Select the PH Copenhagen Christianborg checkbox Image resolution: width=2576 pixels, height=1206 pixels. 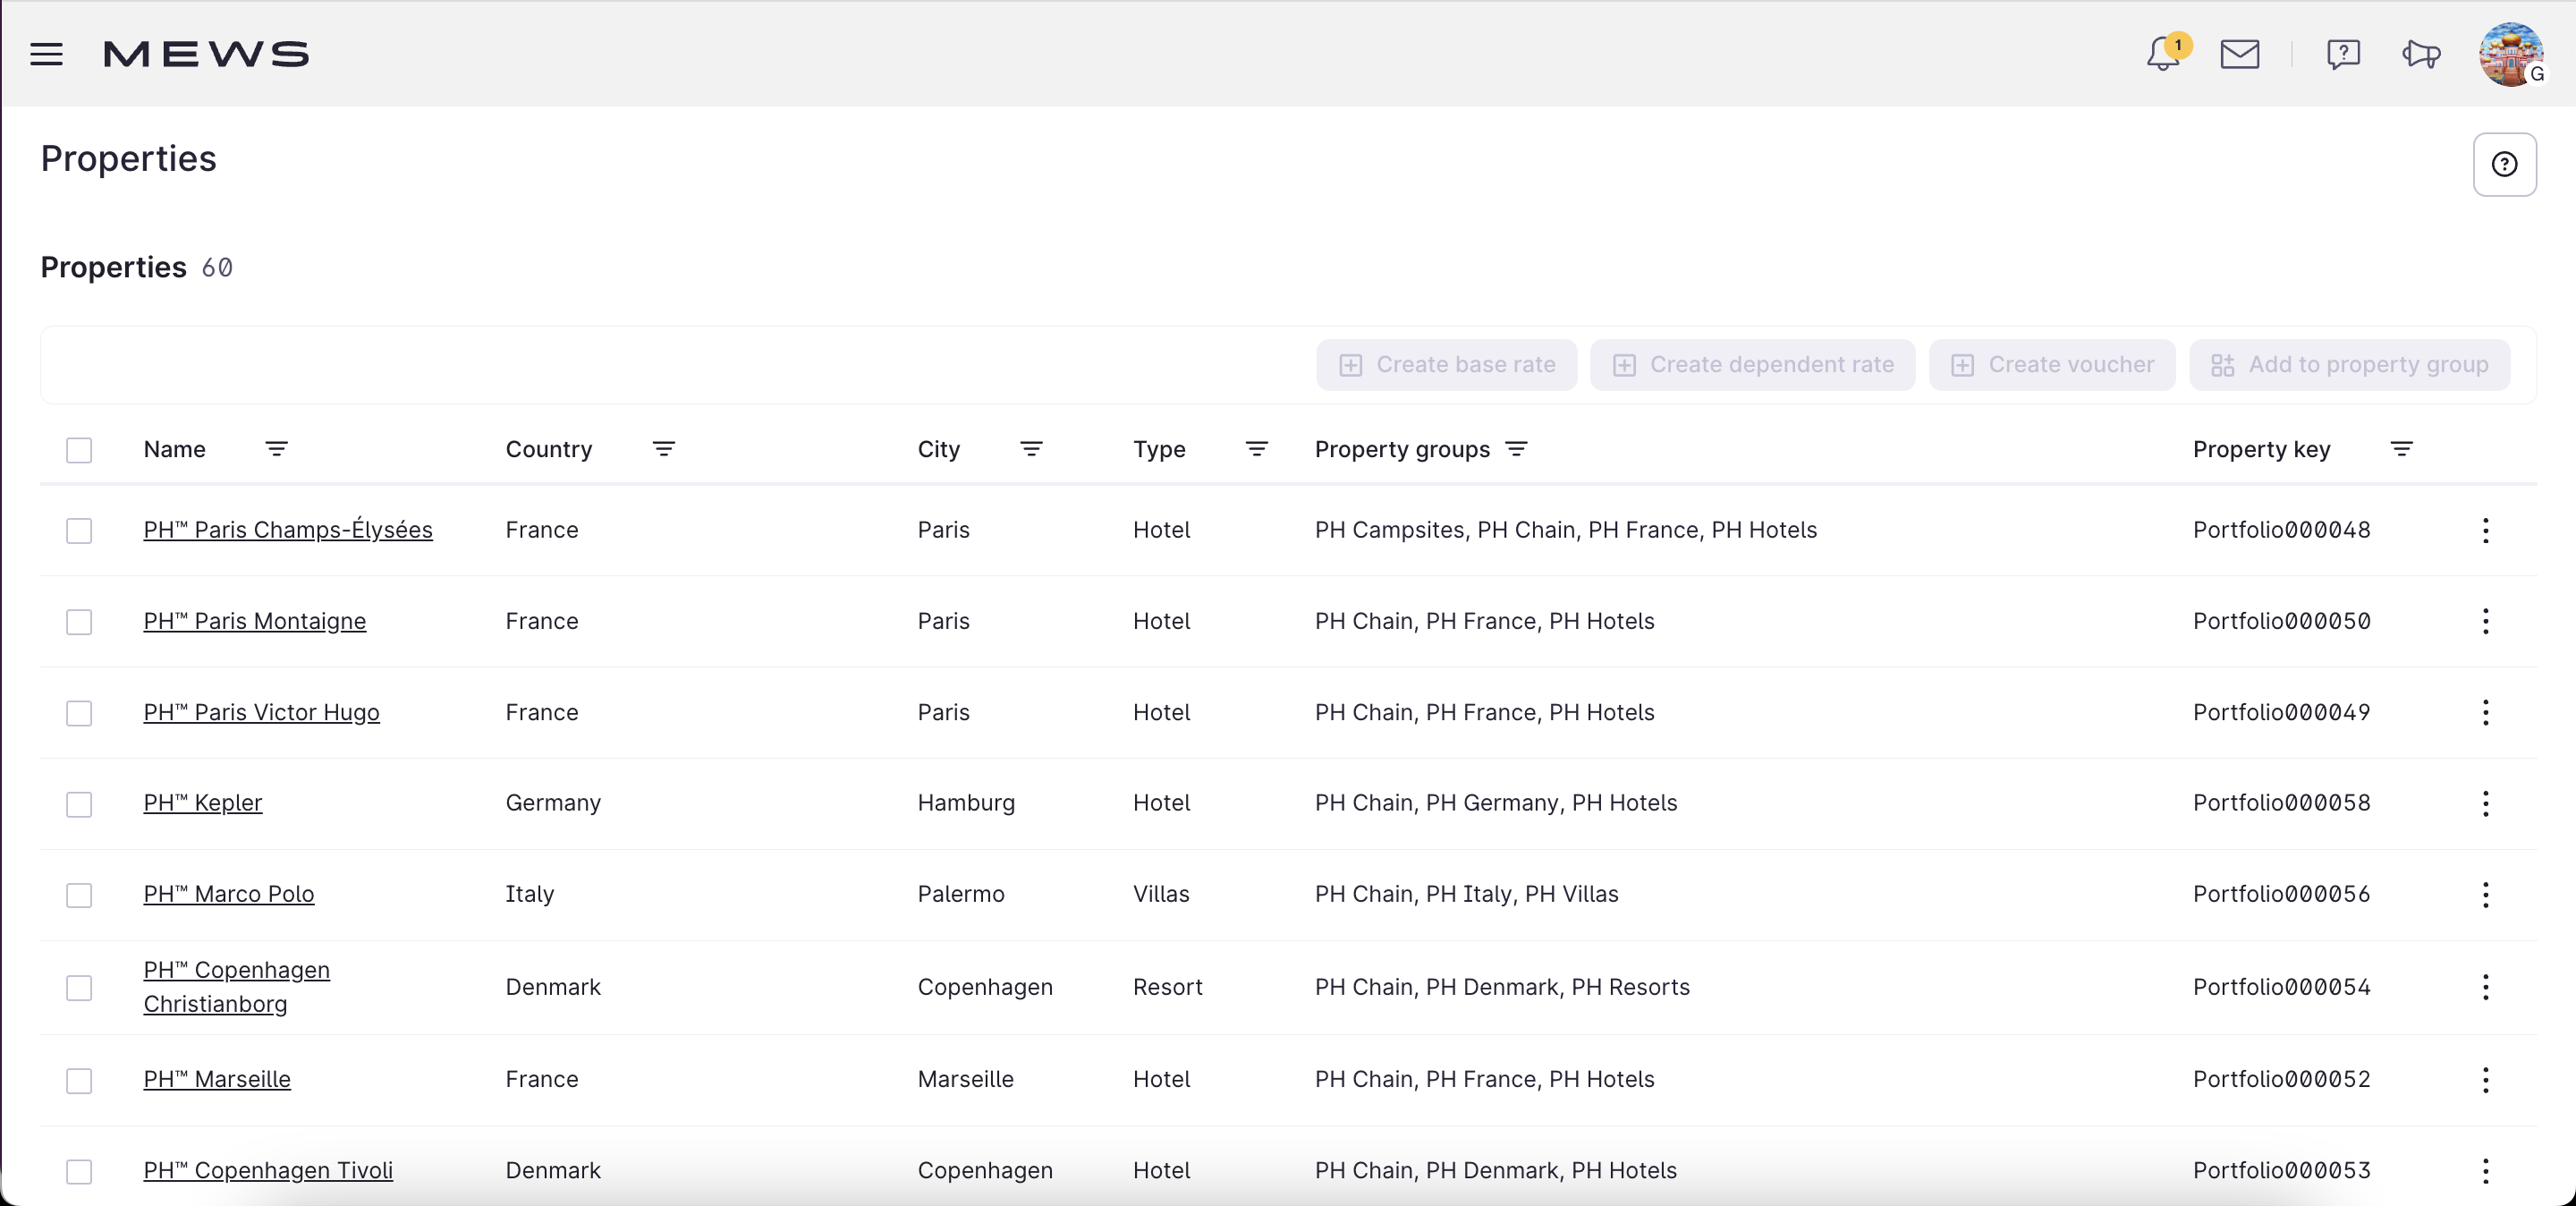coord(79,988)
